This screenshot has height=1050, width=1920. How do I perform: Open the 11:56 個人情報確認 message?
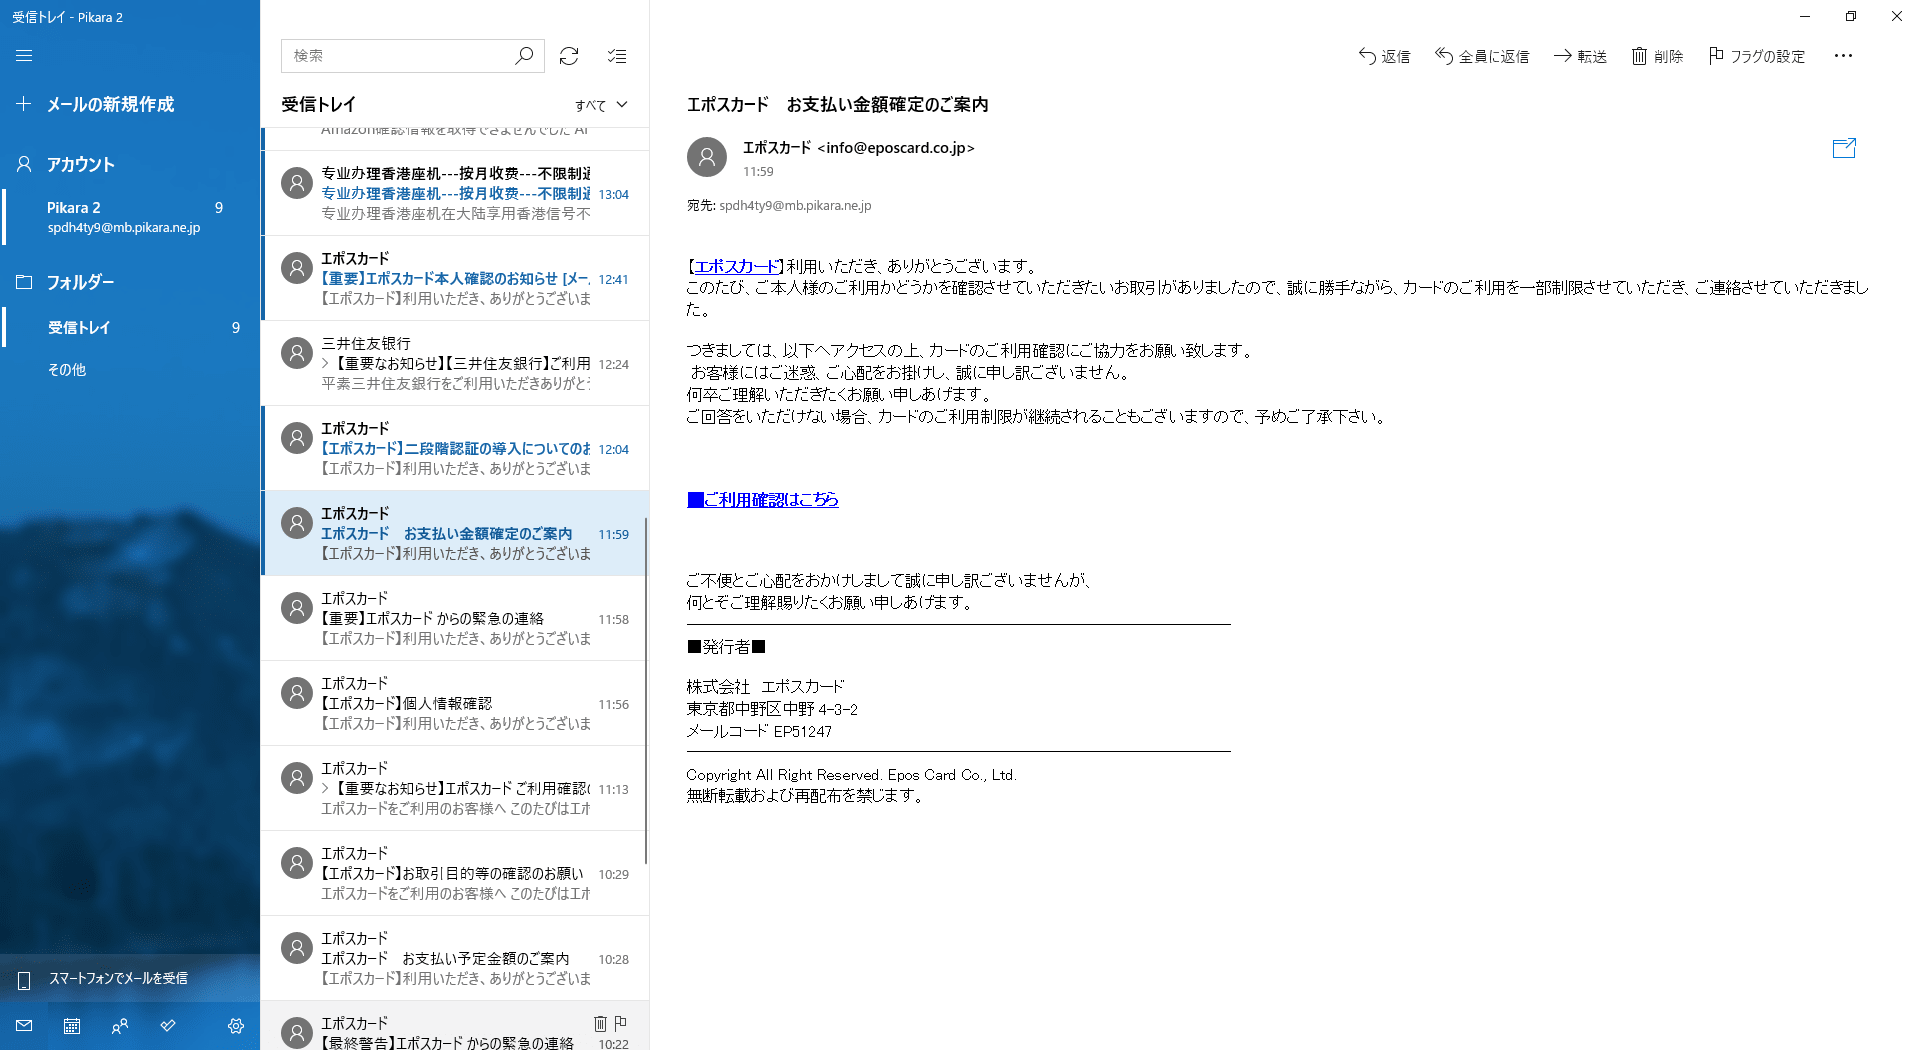point(455,703)
